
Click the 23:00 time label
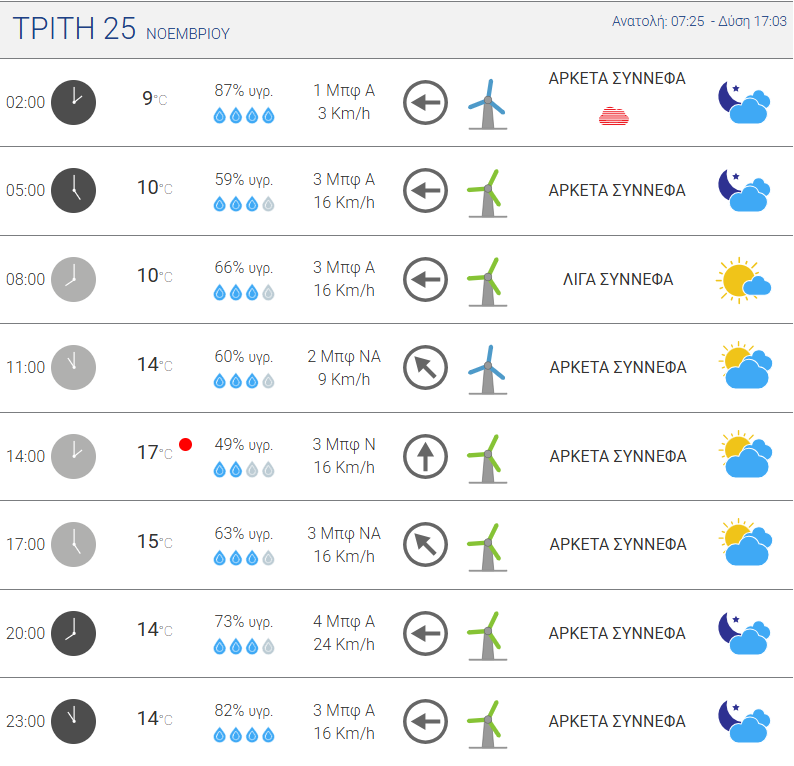[x=25, y=721]
